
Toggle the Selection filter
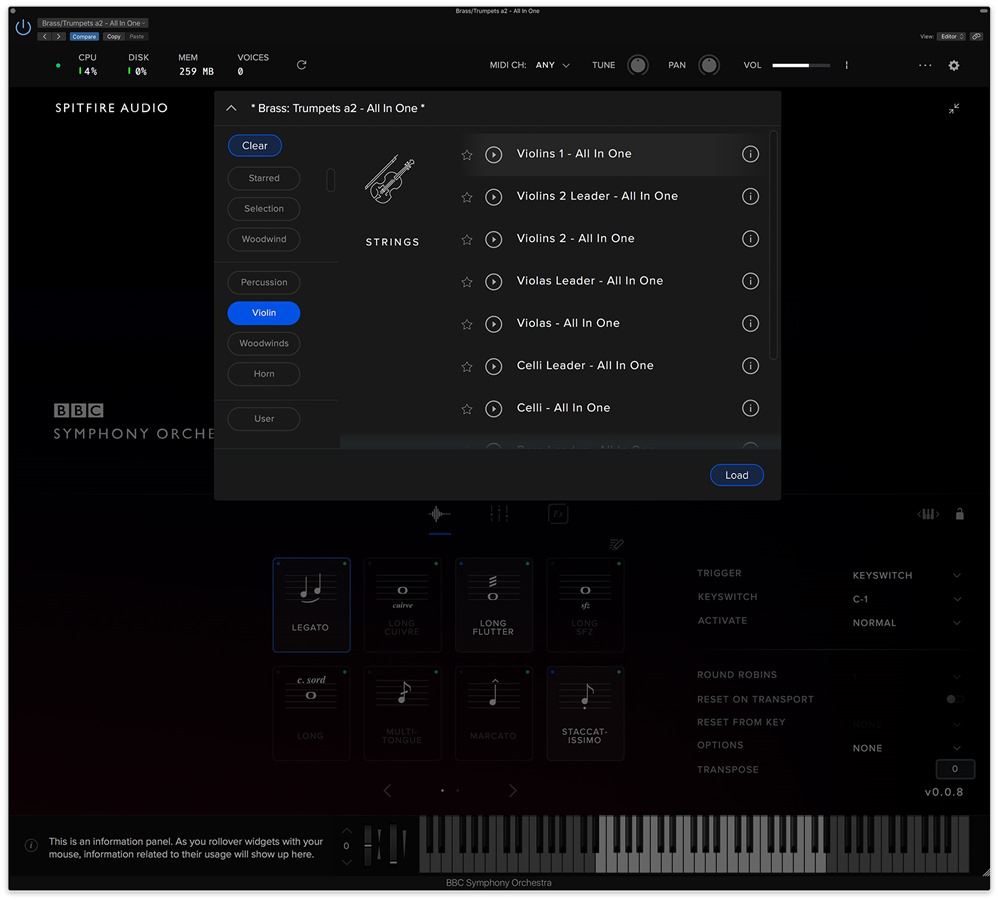(x=264, y=209)
